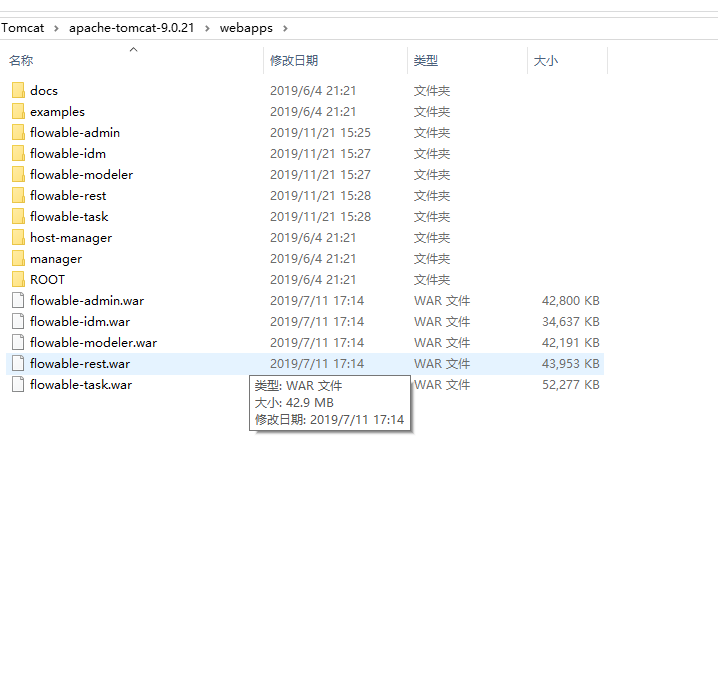The image size is (718, 696).
Task: Click the flowable-rest.war file icon
Action: (18, 364)
